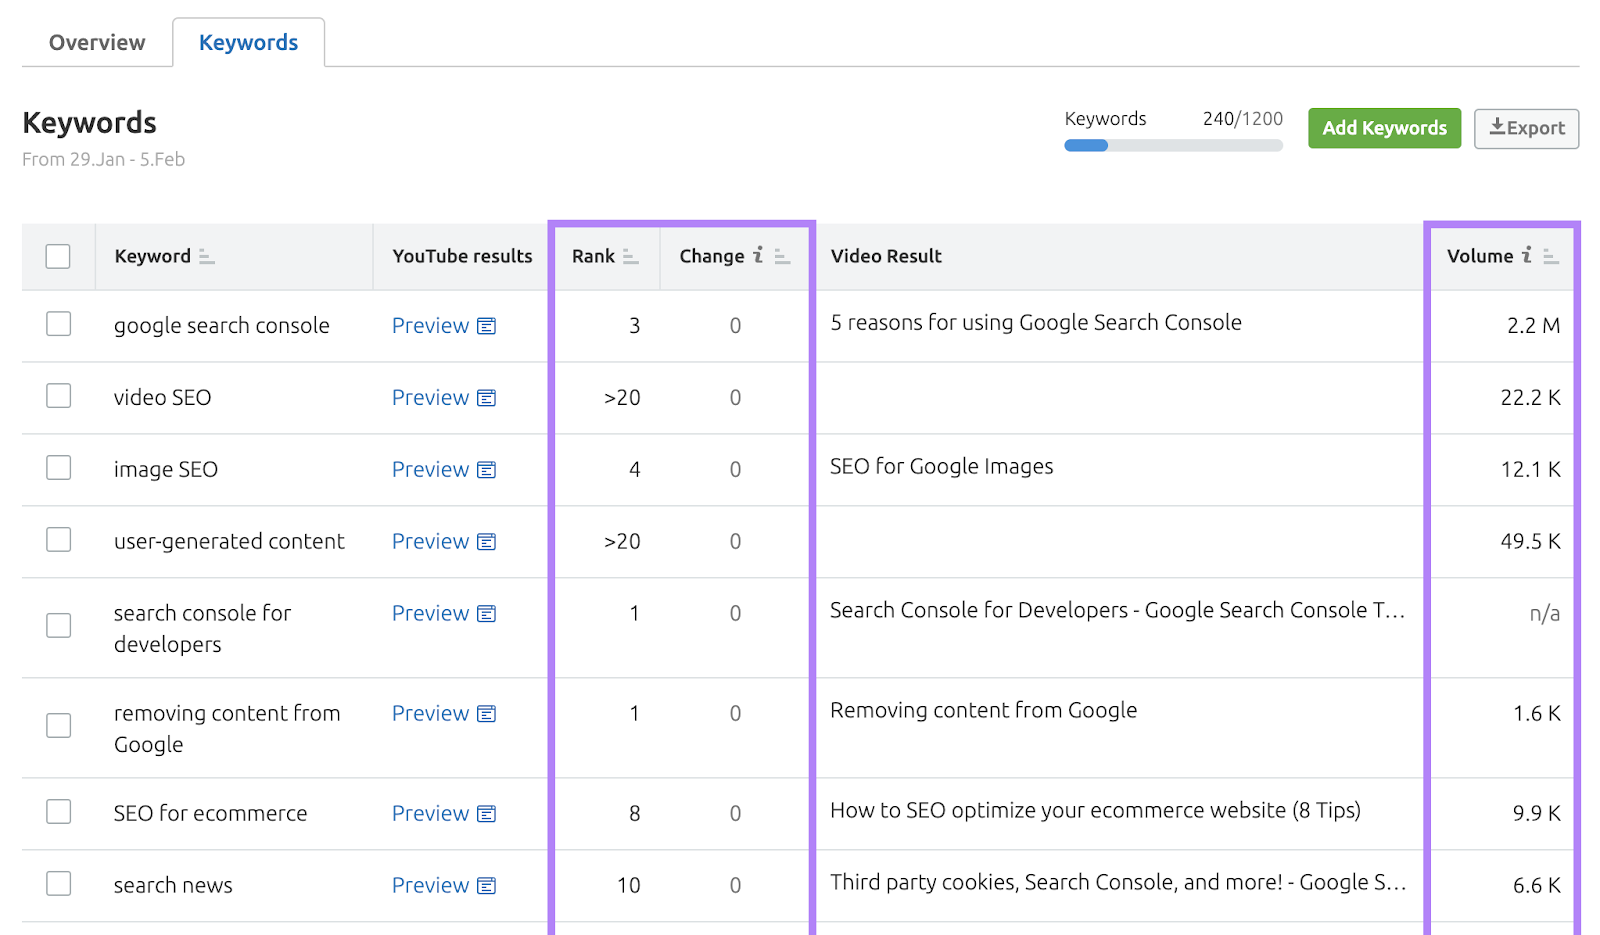Viewport: 1600px width, 935px height.
Task: Tick the checkbox for 'search news'
Action: 58,884
